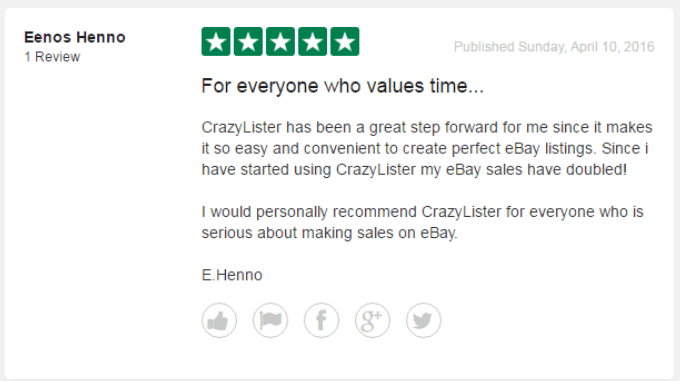This screenshot has height=381, width=680.
Task: Click the fourth green rating star
Action: (x=312, y=42)
